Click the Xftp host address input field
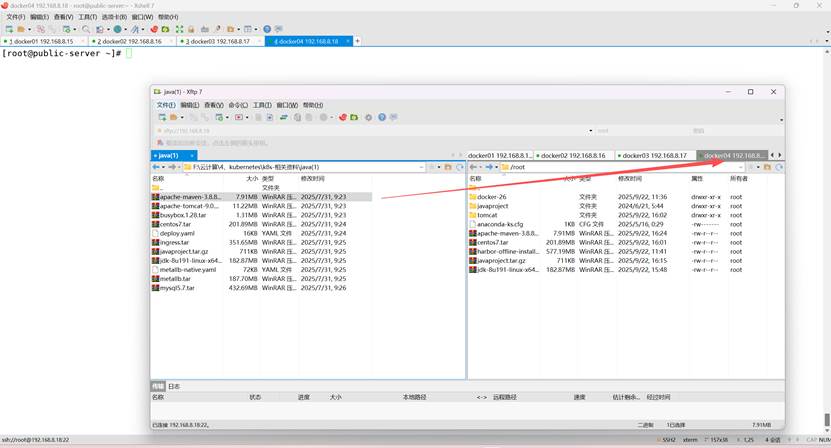Image resolution: width=831 pixels, height=448 pixels. point(374,130)
